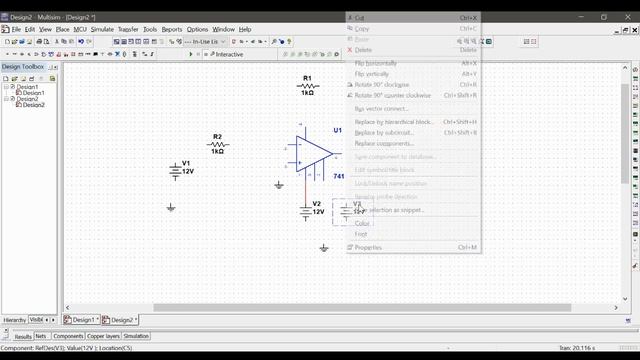This screenshot has width=640, height=360.
Task: Click the Undo arrow icon
Action: point(81,42)
